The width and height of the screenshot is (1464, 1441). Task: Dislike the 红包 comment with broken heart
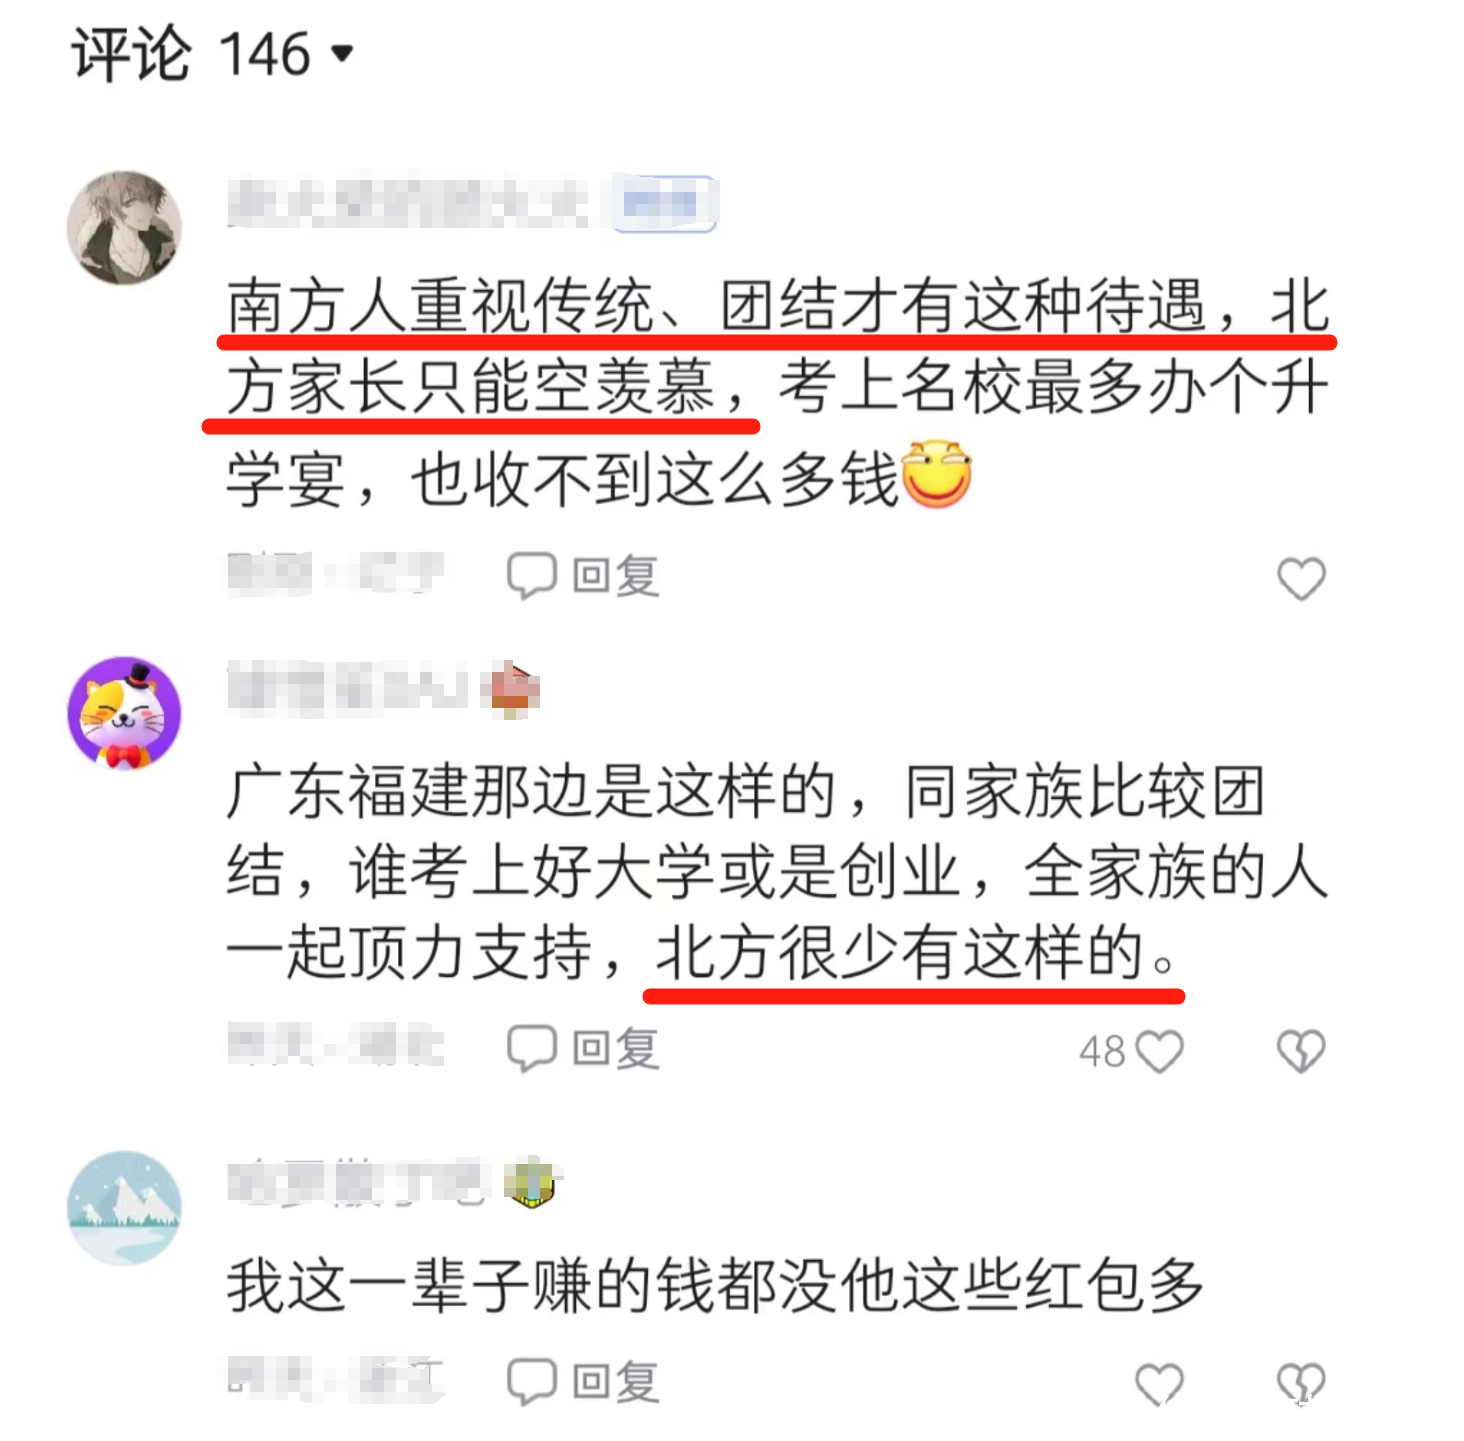(x=1301, y=1384)
